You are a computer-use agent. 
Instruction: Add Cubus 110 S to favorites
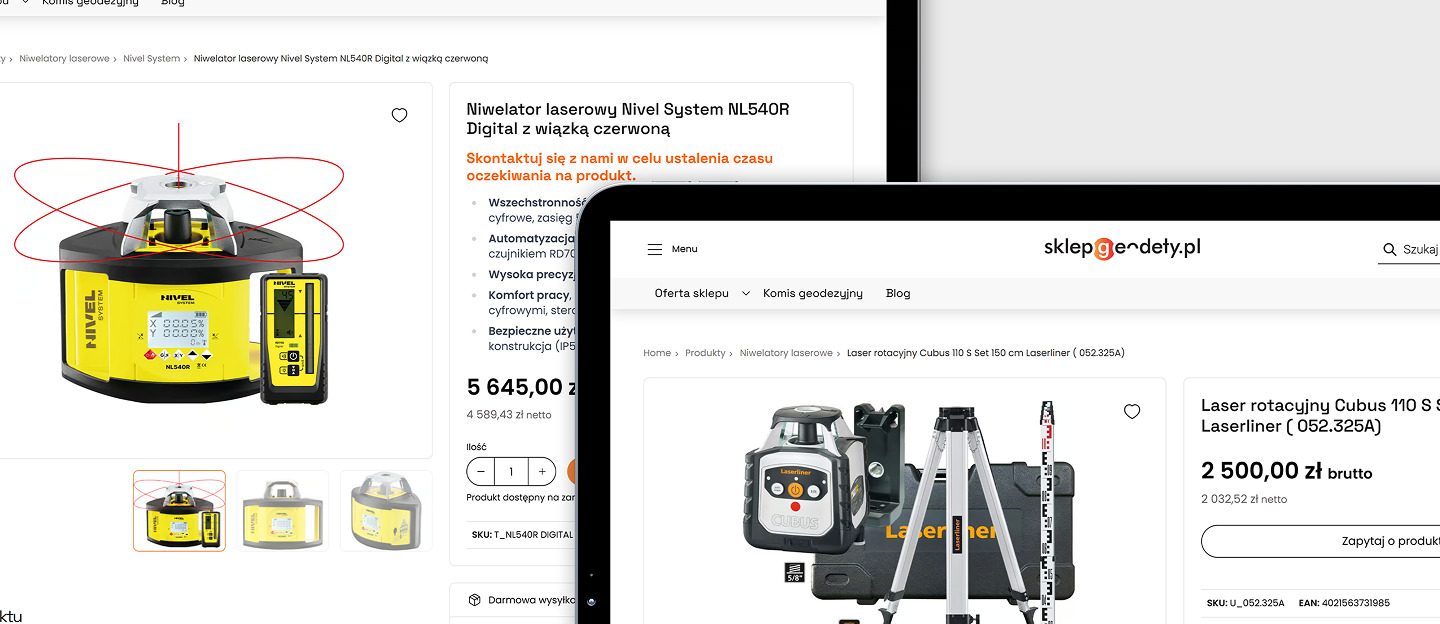click(1132, 412)
